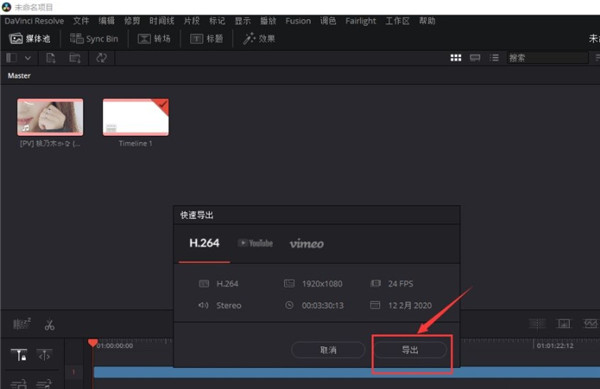Click the import media folder icon

pyautogui.click(x=75, y=58)
